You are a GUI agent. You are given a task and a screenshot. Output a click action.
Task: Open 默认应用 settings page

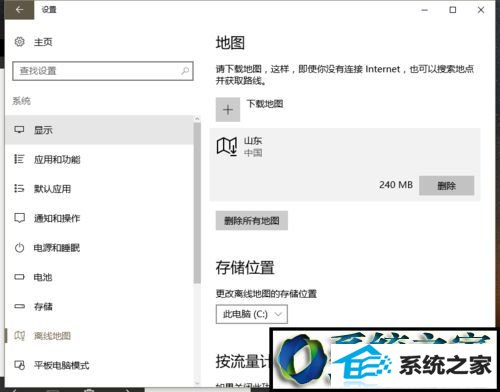[x=99, y=189]
